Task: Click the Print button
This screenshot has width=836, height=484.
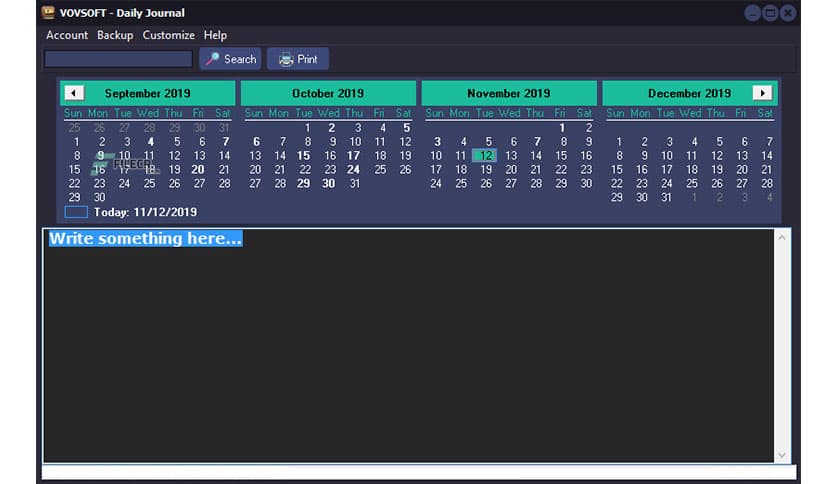Action: point(298,59)
